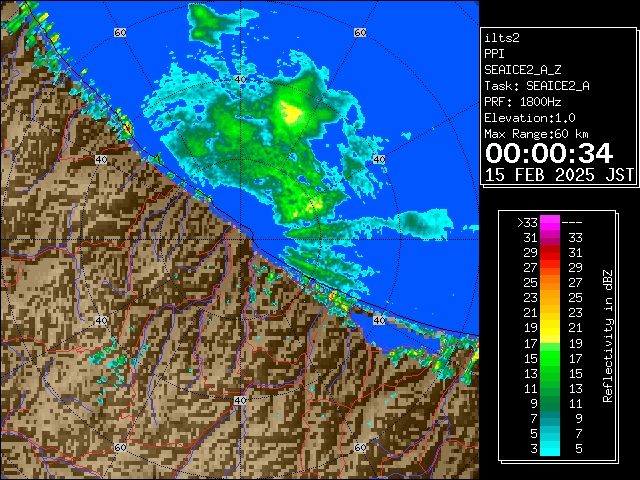
Task: Click the "Max Range:60 km" text
Action: [x=537, y=134]
